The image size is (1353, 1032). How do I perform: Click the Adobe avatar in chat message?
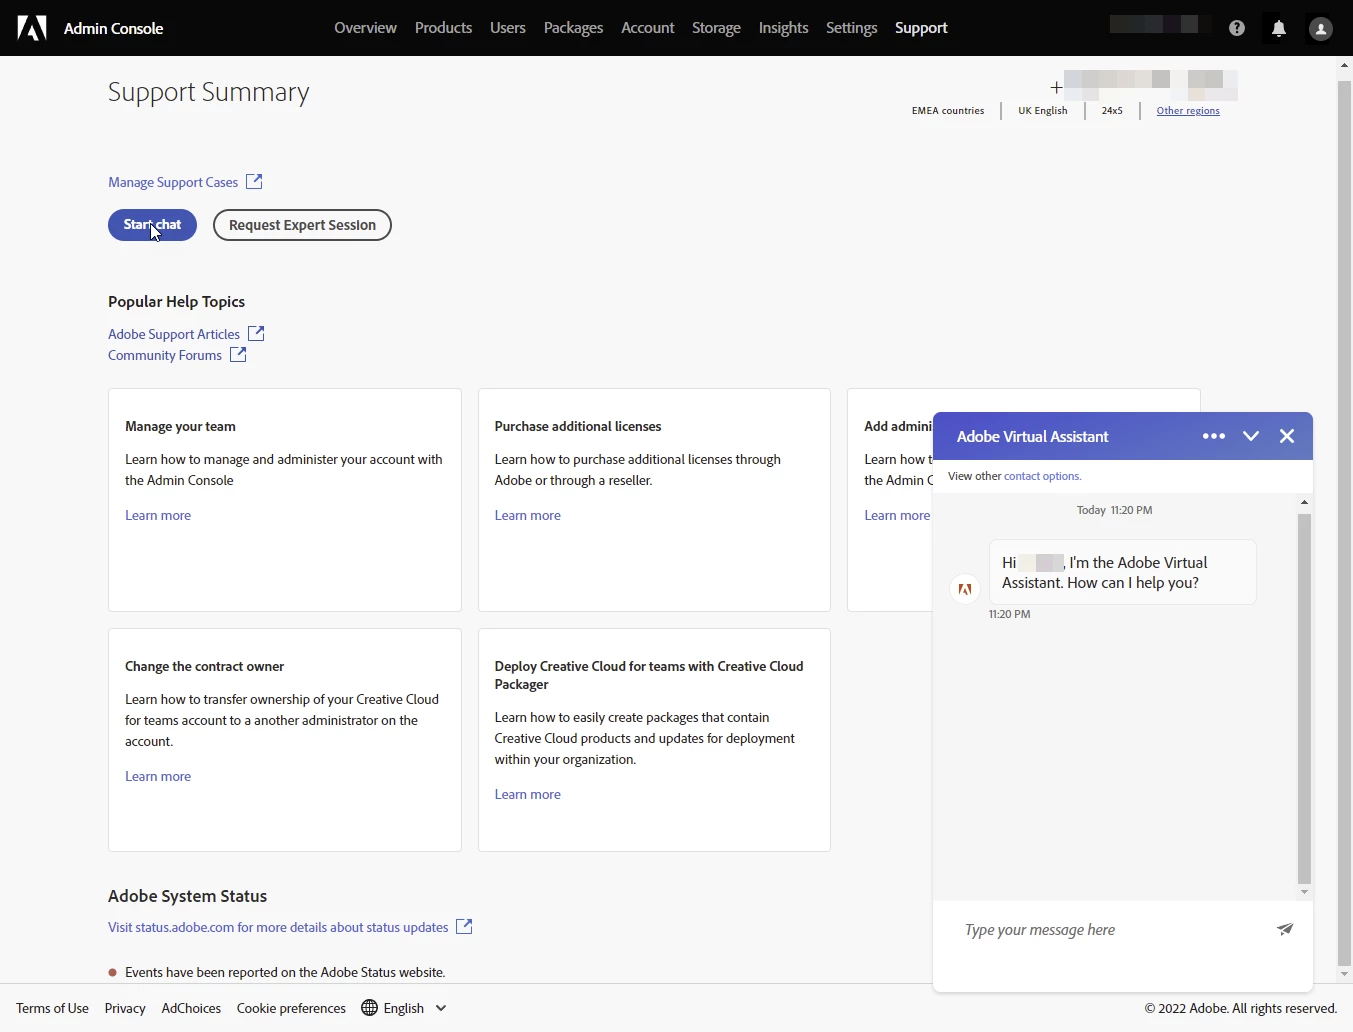coord(965,589)
